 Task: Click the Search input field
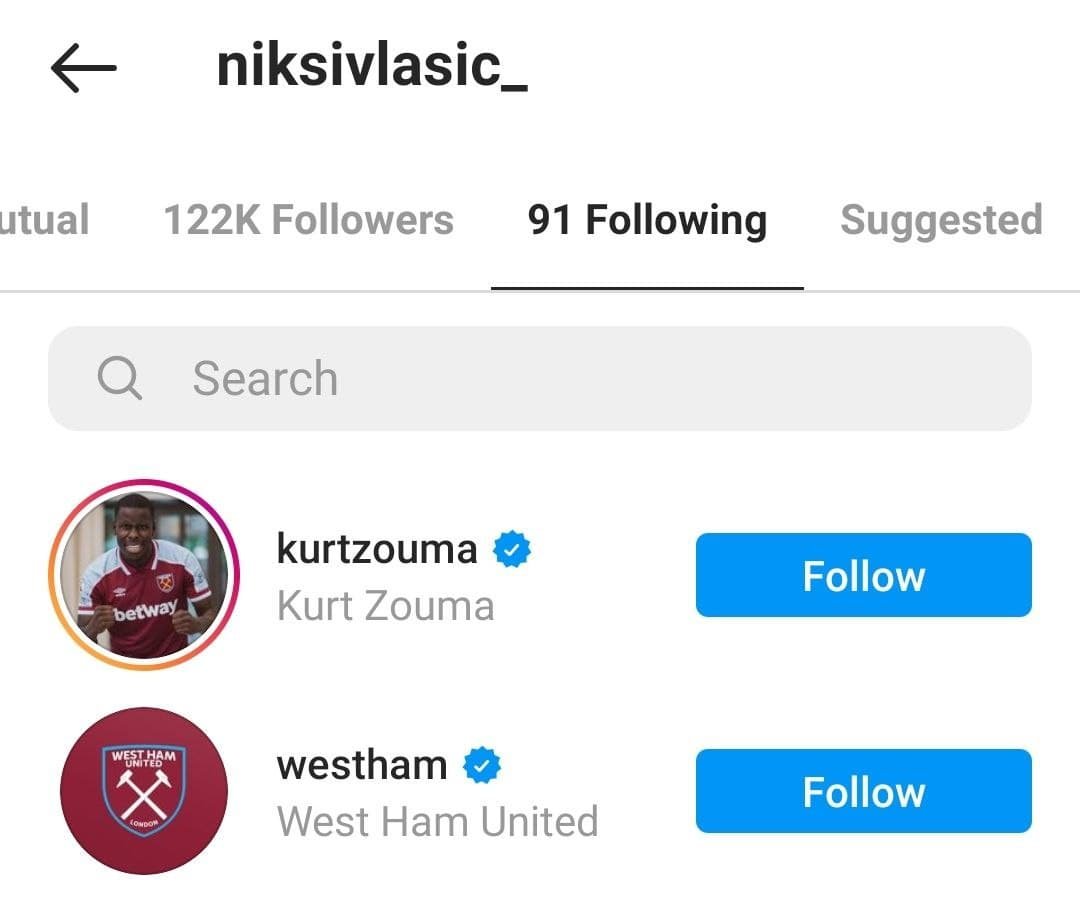pos(600,379)
